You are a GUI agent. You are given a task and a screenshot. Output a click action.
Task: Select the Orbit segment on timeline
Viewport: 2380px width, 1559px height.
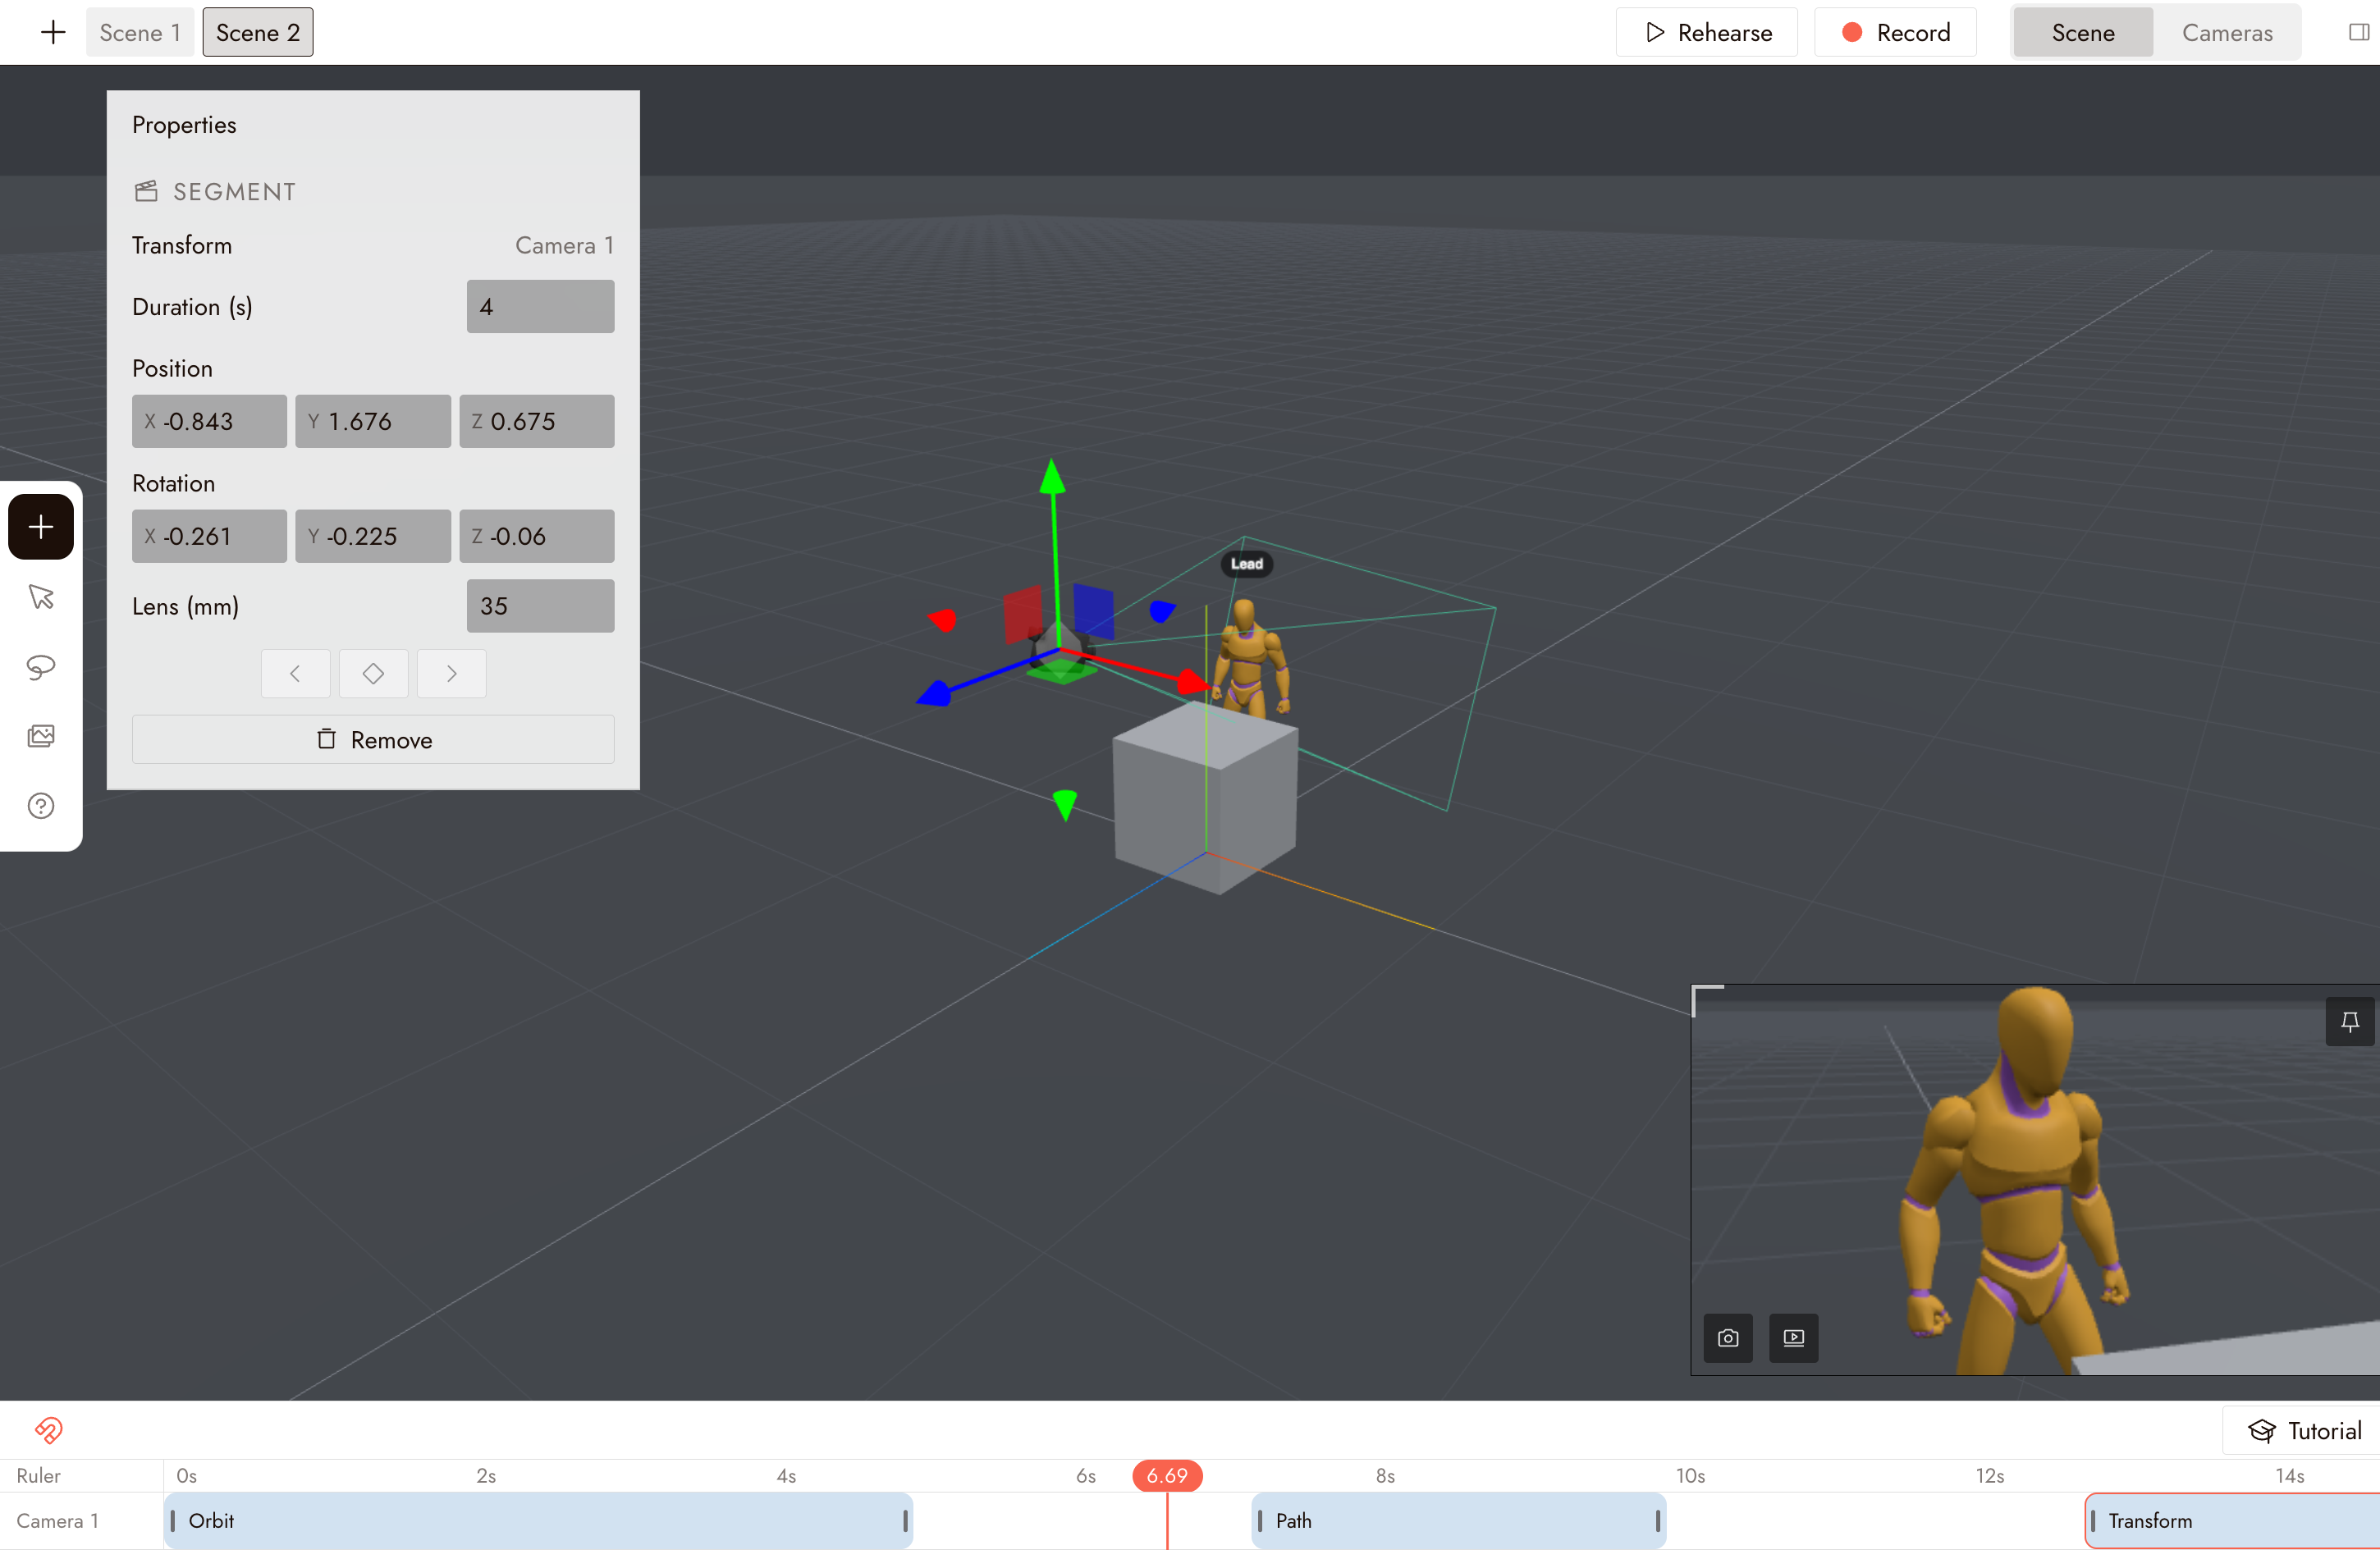click(538, 1521)
